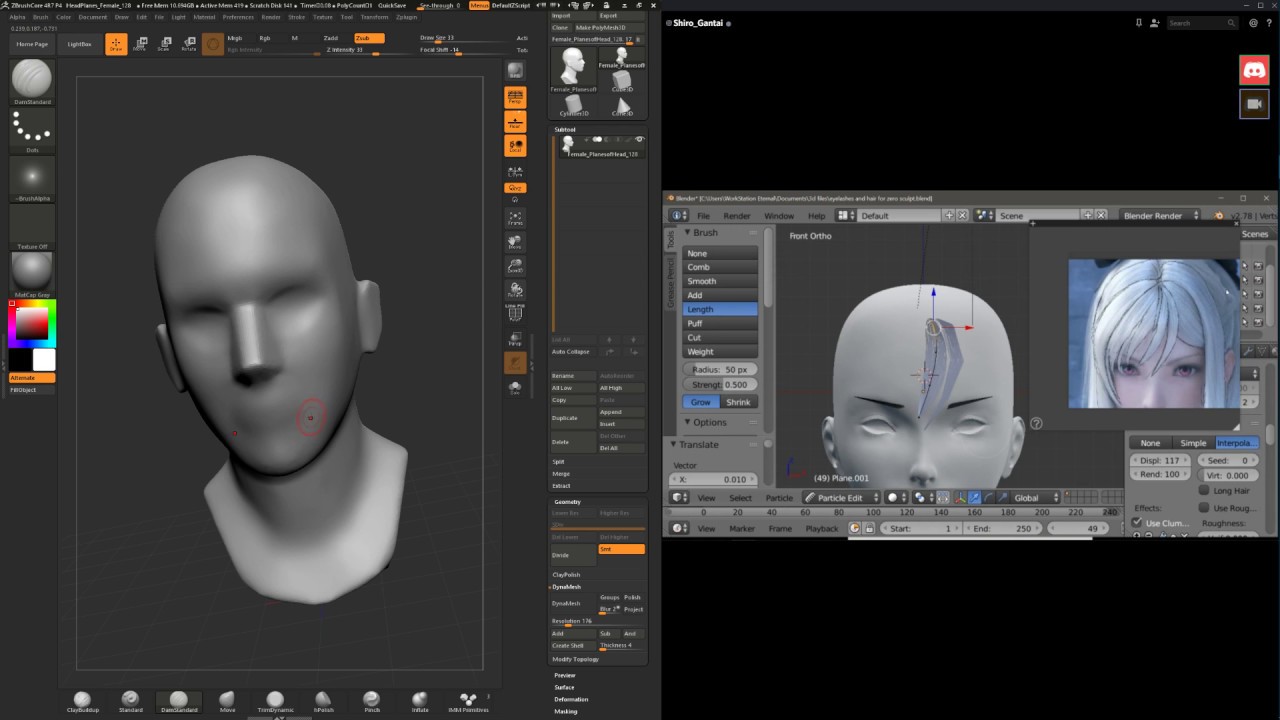Toggle Persp perspective view button
The width and height of the screenshot is (1280, 720).
pyautogui.click(x=515, y=97)
